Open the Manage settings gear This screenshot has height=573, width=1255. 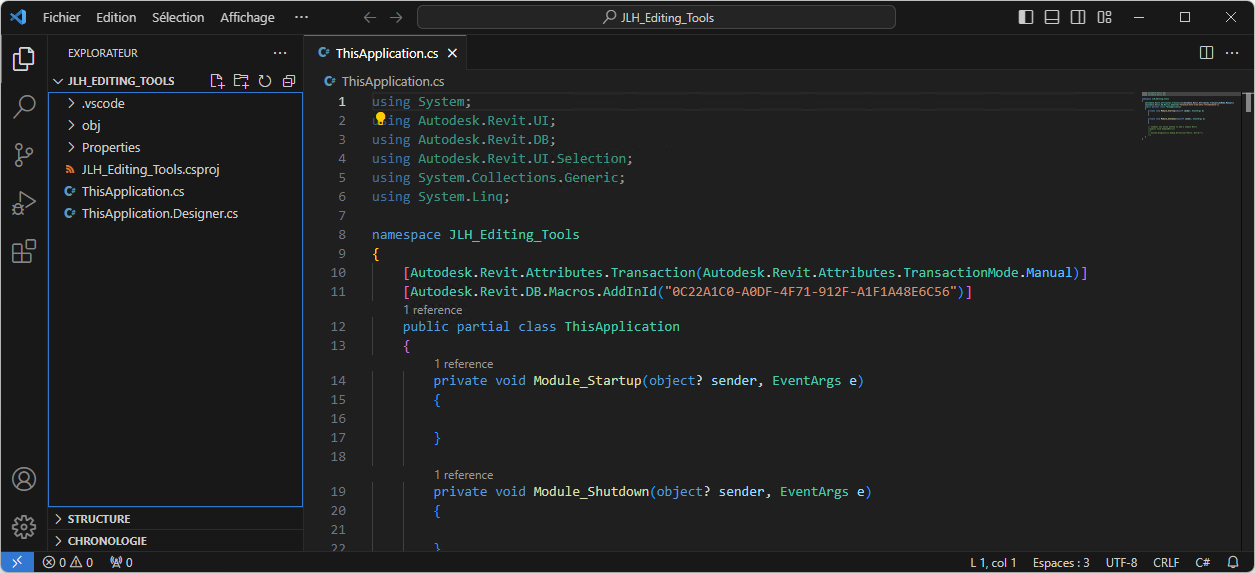pyautogui.click(x=24, y=526)
